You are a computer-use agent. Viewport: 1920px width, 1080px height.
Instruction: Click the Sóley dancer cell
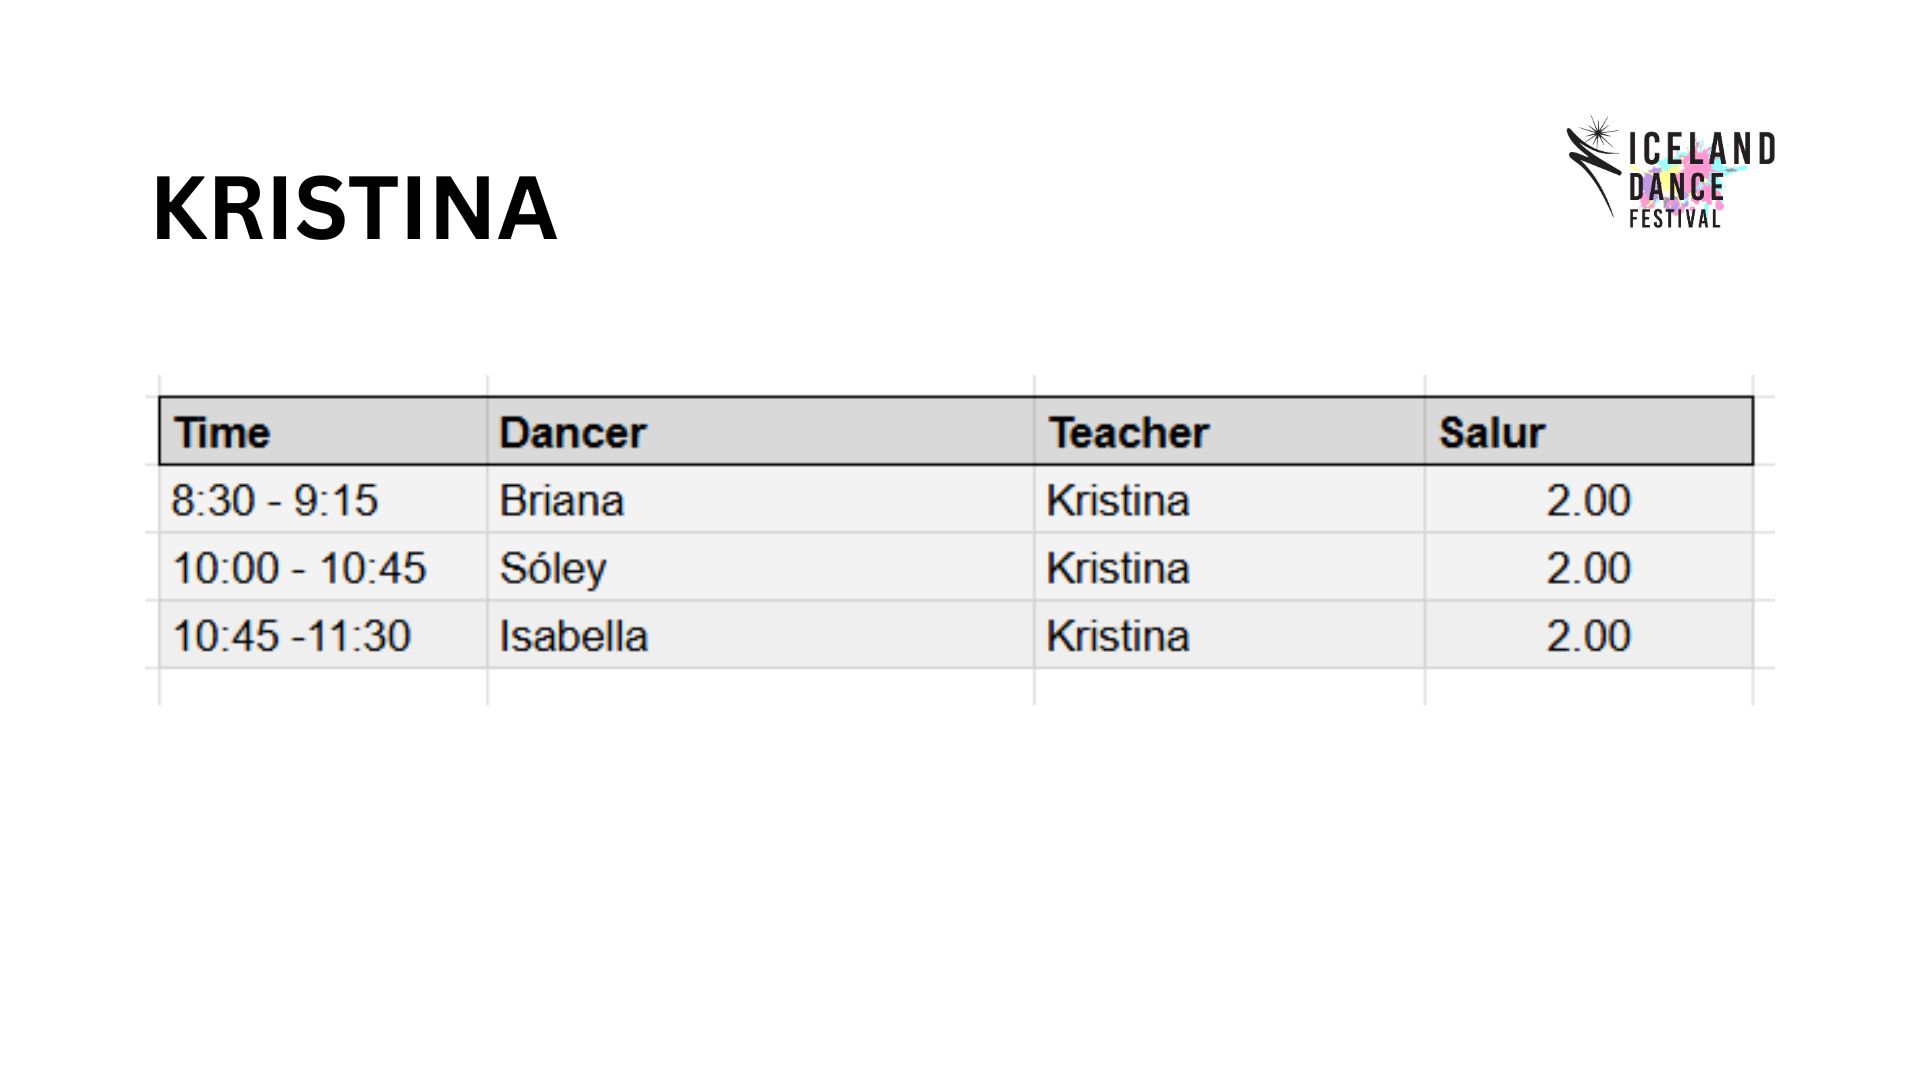(x=760, y=568)
